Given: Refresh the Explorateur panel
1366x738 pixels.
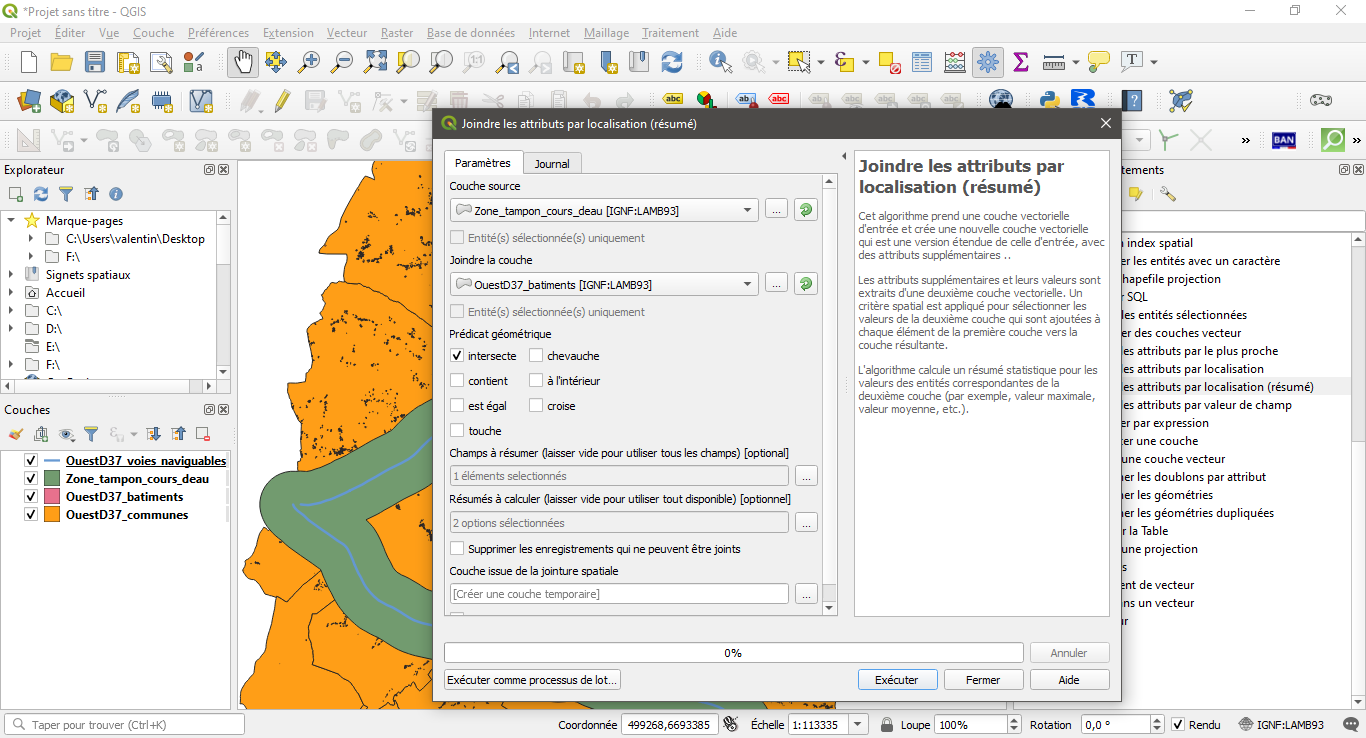Looking at the screenshot, I should (x=41, y=194).
